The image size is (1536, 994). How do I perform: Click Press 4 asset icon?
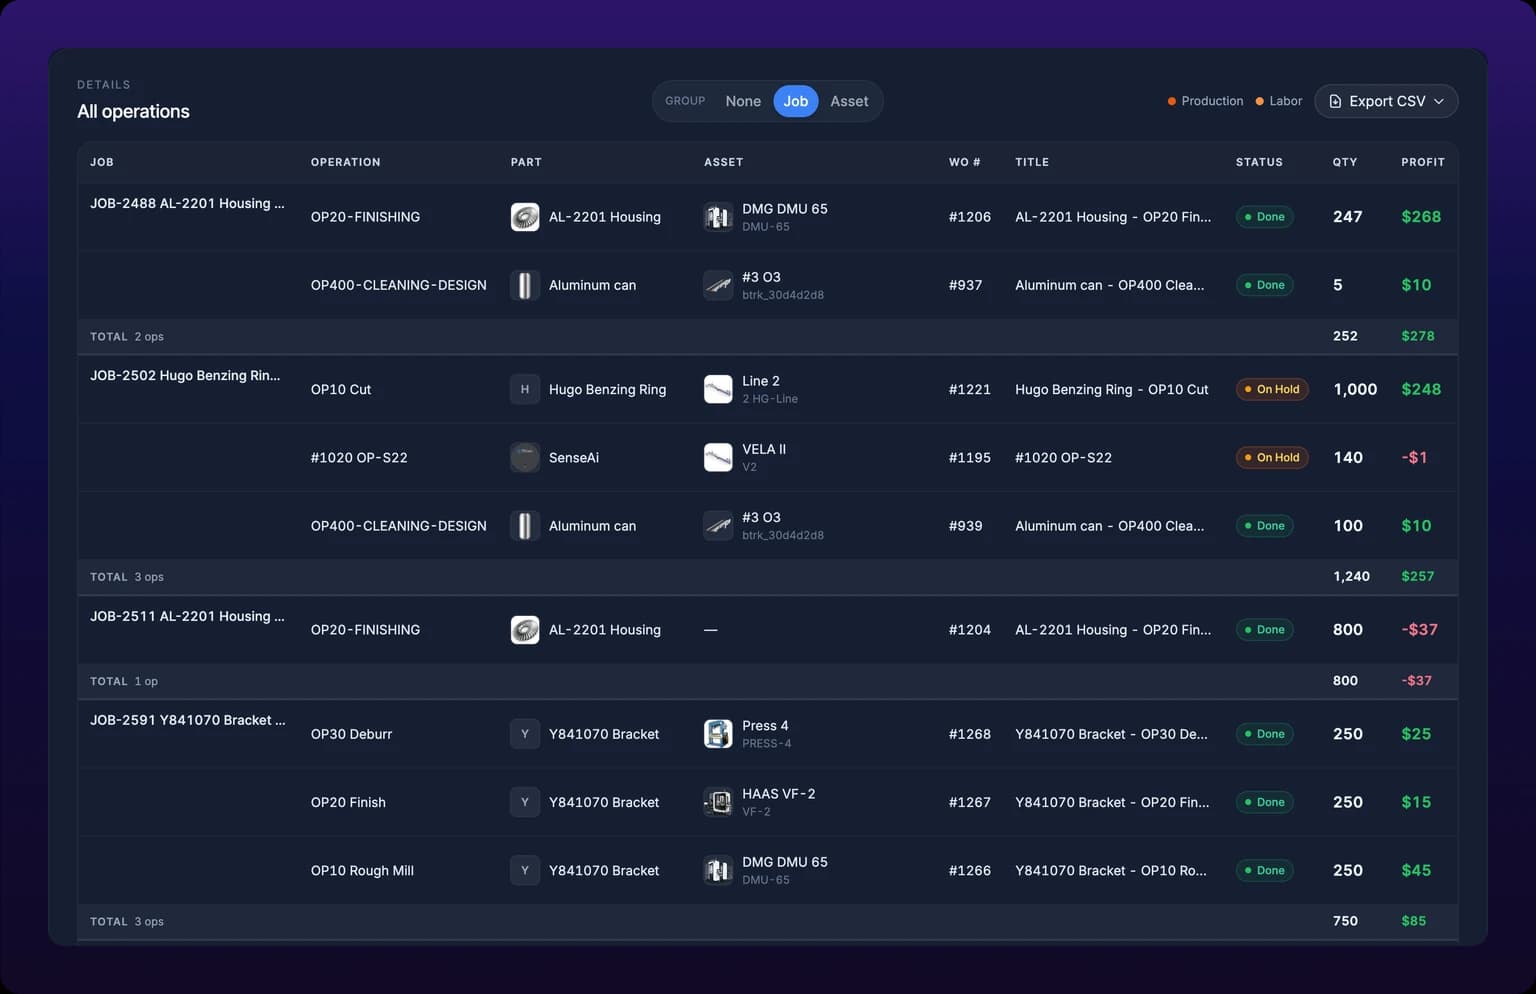(718, 734)
